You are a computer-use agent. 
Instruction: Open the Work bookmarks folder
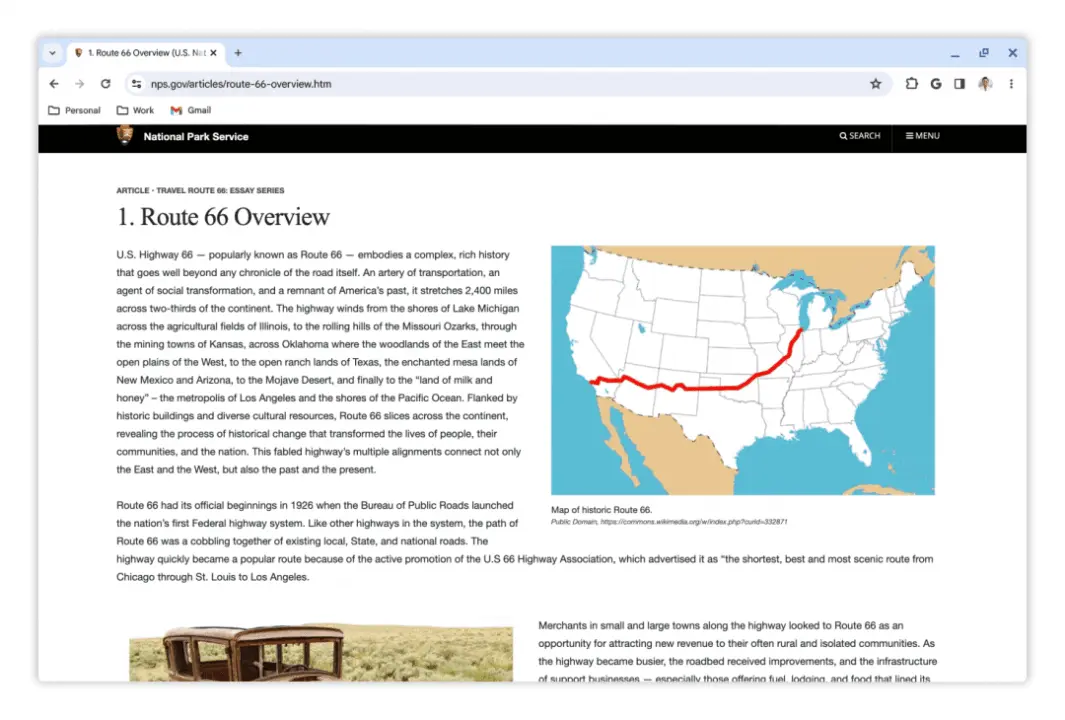click(x=136, y=110)
